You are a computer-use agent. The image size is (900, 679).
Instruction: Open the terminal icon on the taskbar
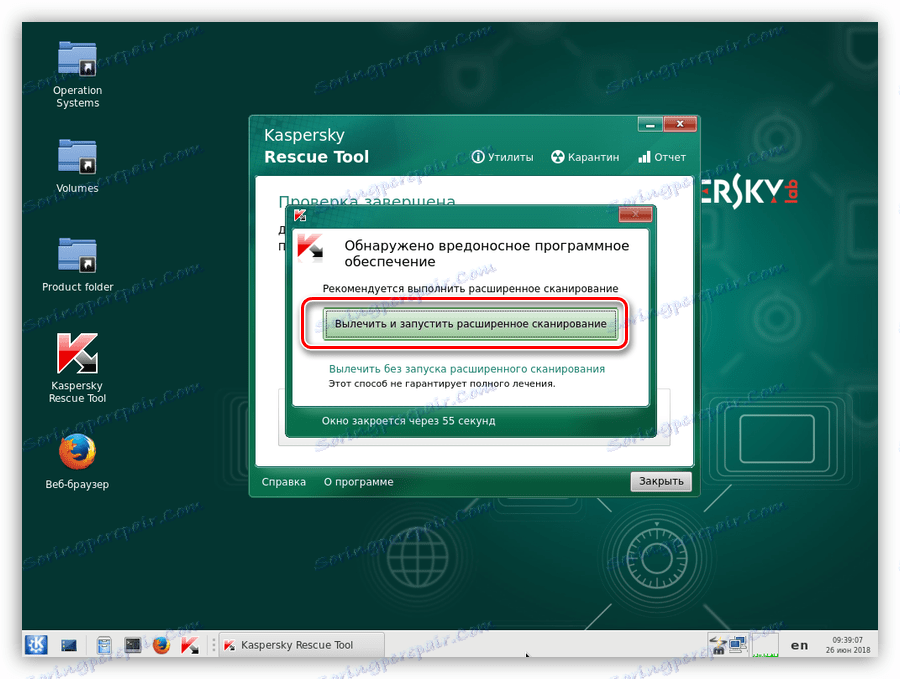(x=133, y=645)
